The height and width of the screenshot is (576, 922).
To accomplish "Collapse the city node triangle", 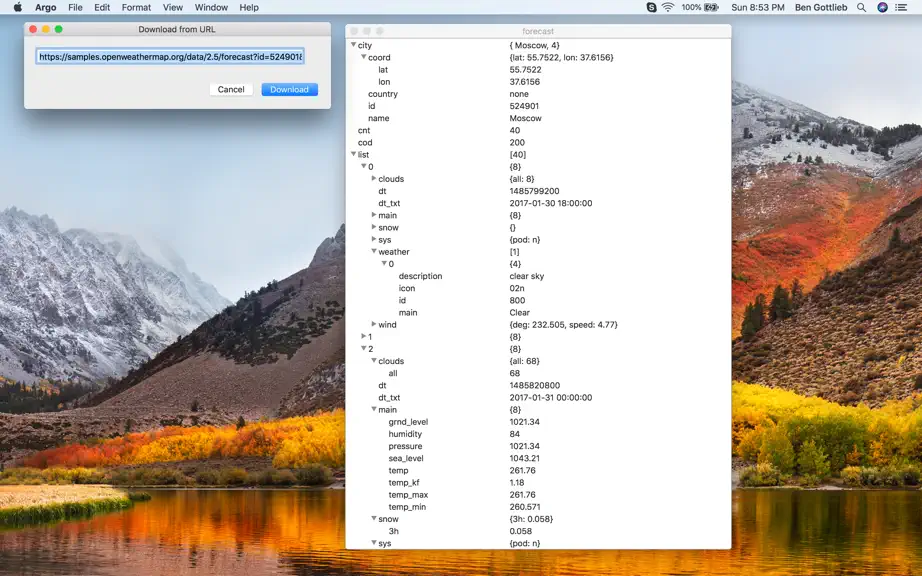I will point(353,45).
